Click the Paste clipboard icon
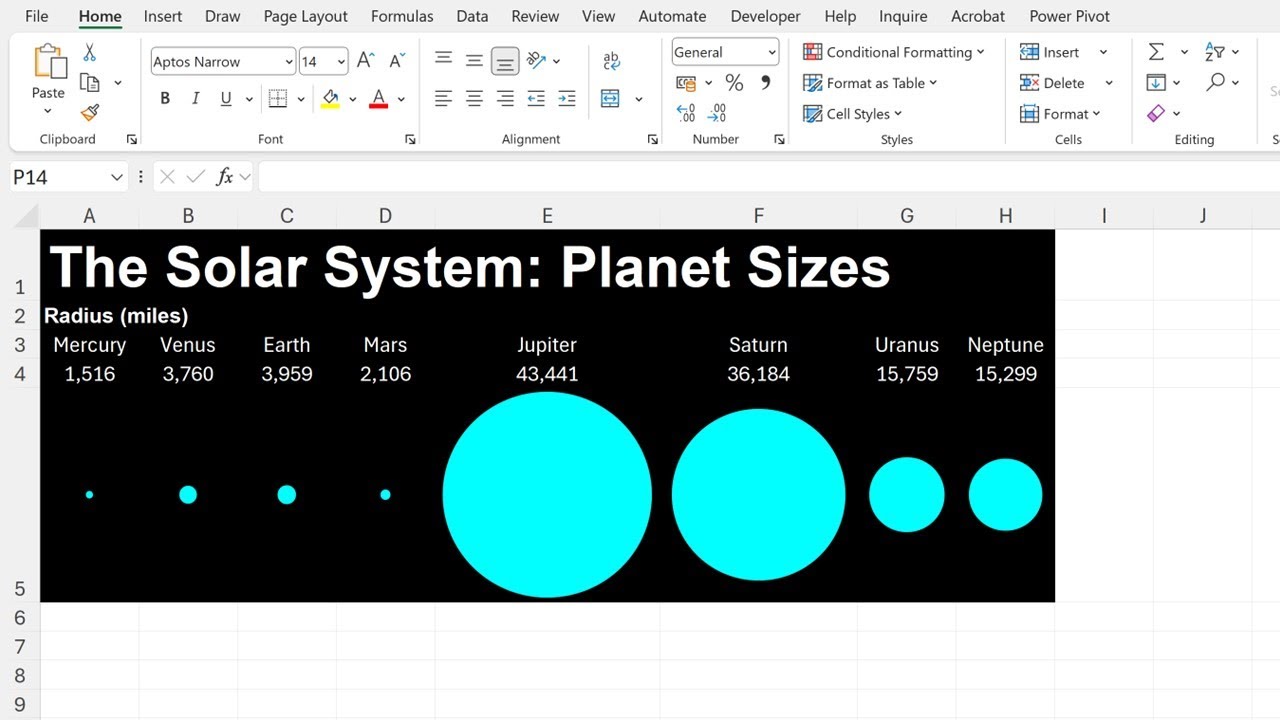 [x=49, y=62]
